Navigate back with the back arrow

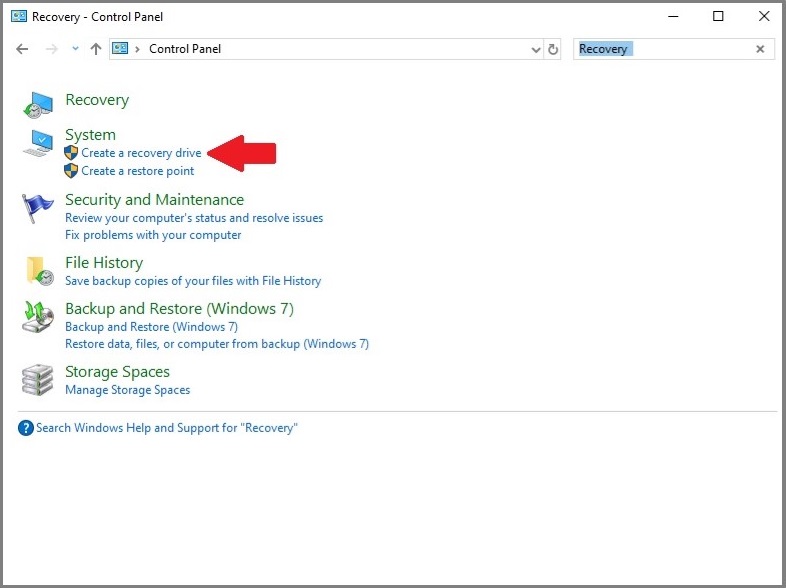(x=23, y=49)
